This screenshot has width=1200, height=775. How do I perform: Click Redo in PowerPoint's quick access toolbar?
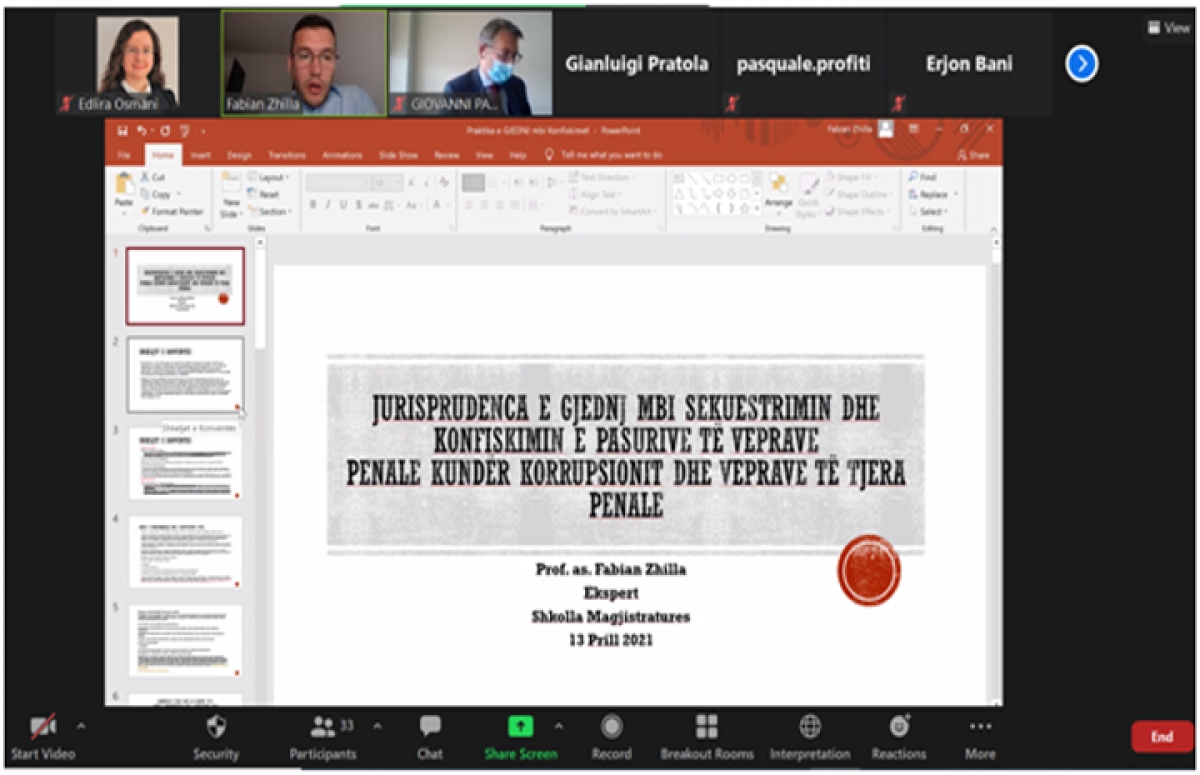click(166, 130)
